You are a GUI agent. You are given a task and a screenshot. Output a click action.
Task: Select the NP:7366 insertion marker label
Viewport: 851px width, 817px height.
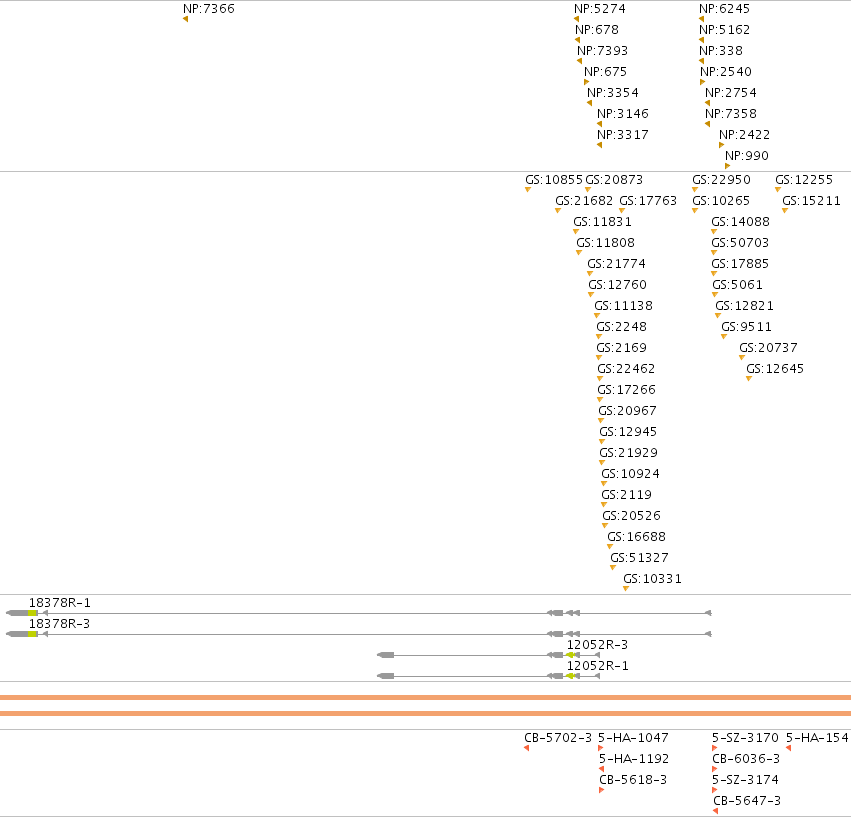[209, 9]
